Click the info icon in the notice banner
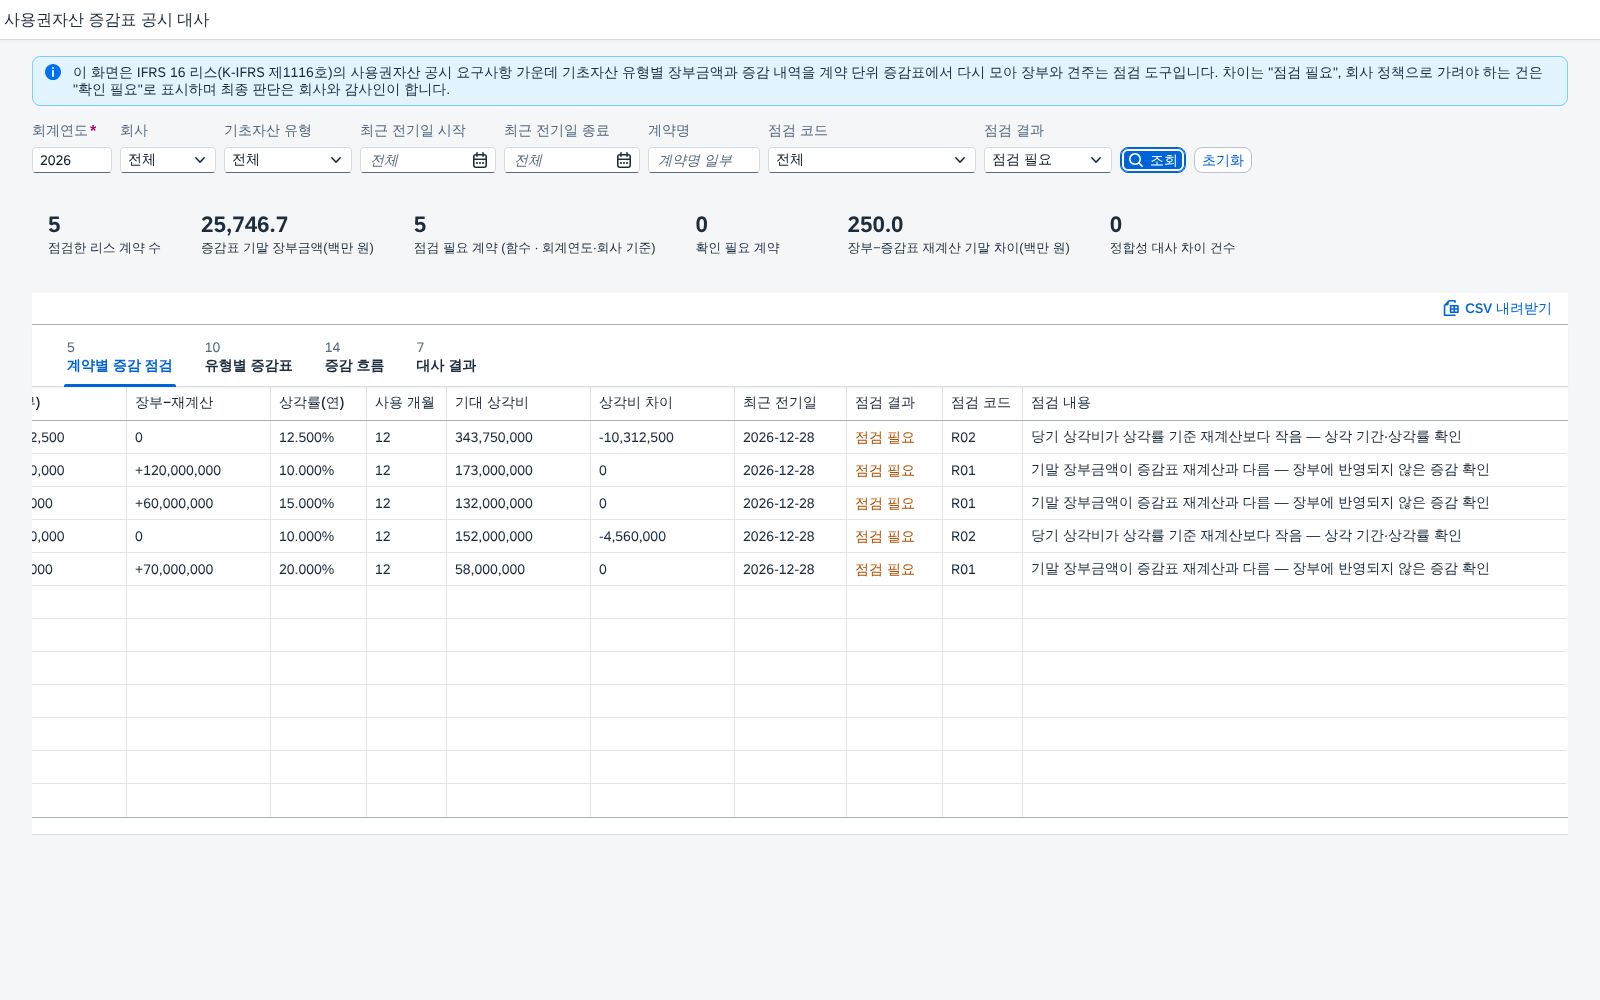Image resolution: width=1600 pixels, height=1000 pixels. click(x=53, y=72)
